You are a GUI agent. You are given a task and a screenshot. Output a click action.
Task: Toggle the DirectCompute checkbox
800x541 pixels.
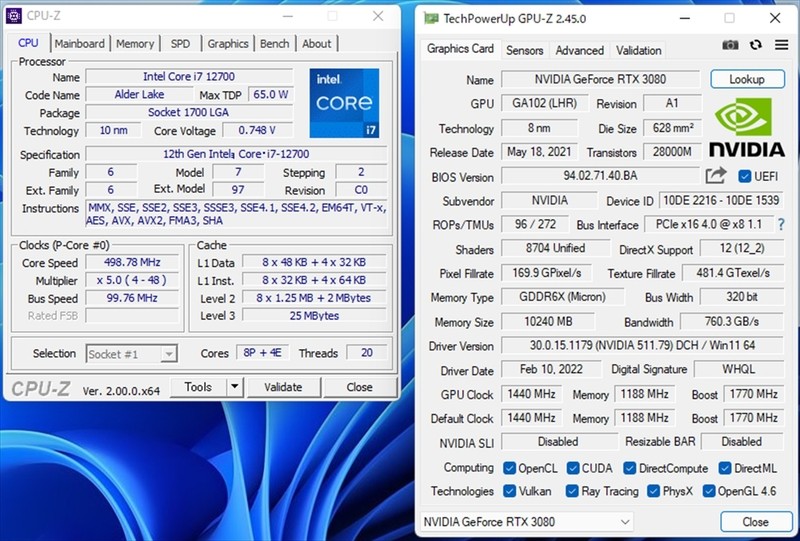point(630,468)
